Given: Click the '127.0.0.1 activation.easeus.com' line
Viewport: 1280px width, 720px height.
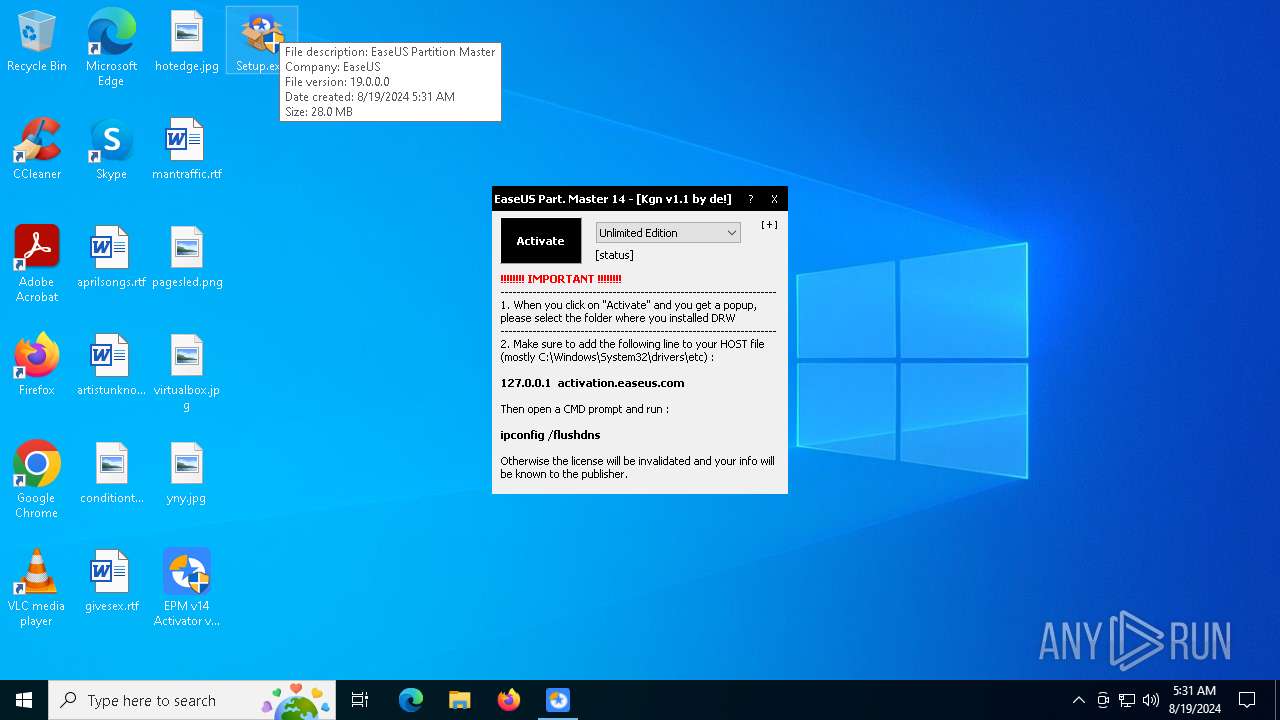Looking at the screenshot, I should (x=592, y=383).
